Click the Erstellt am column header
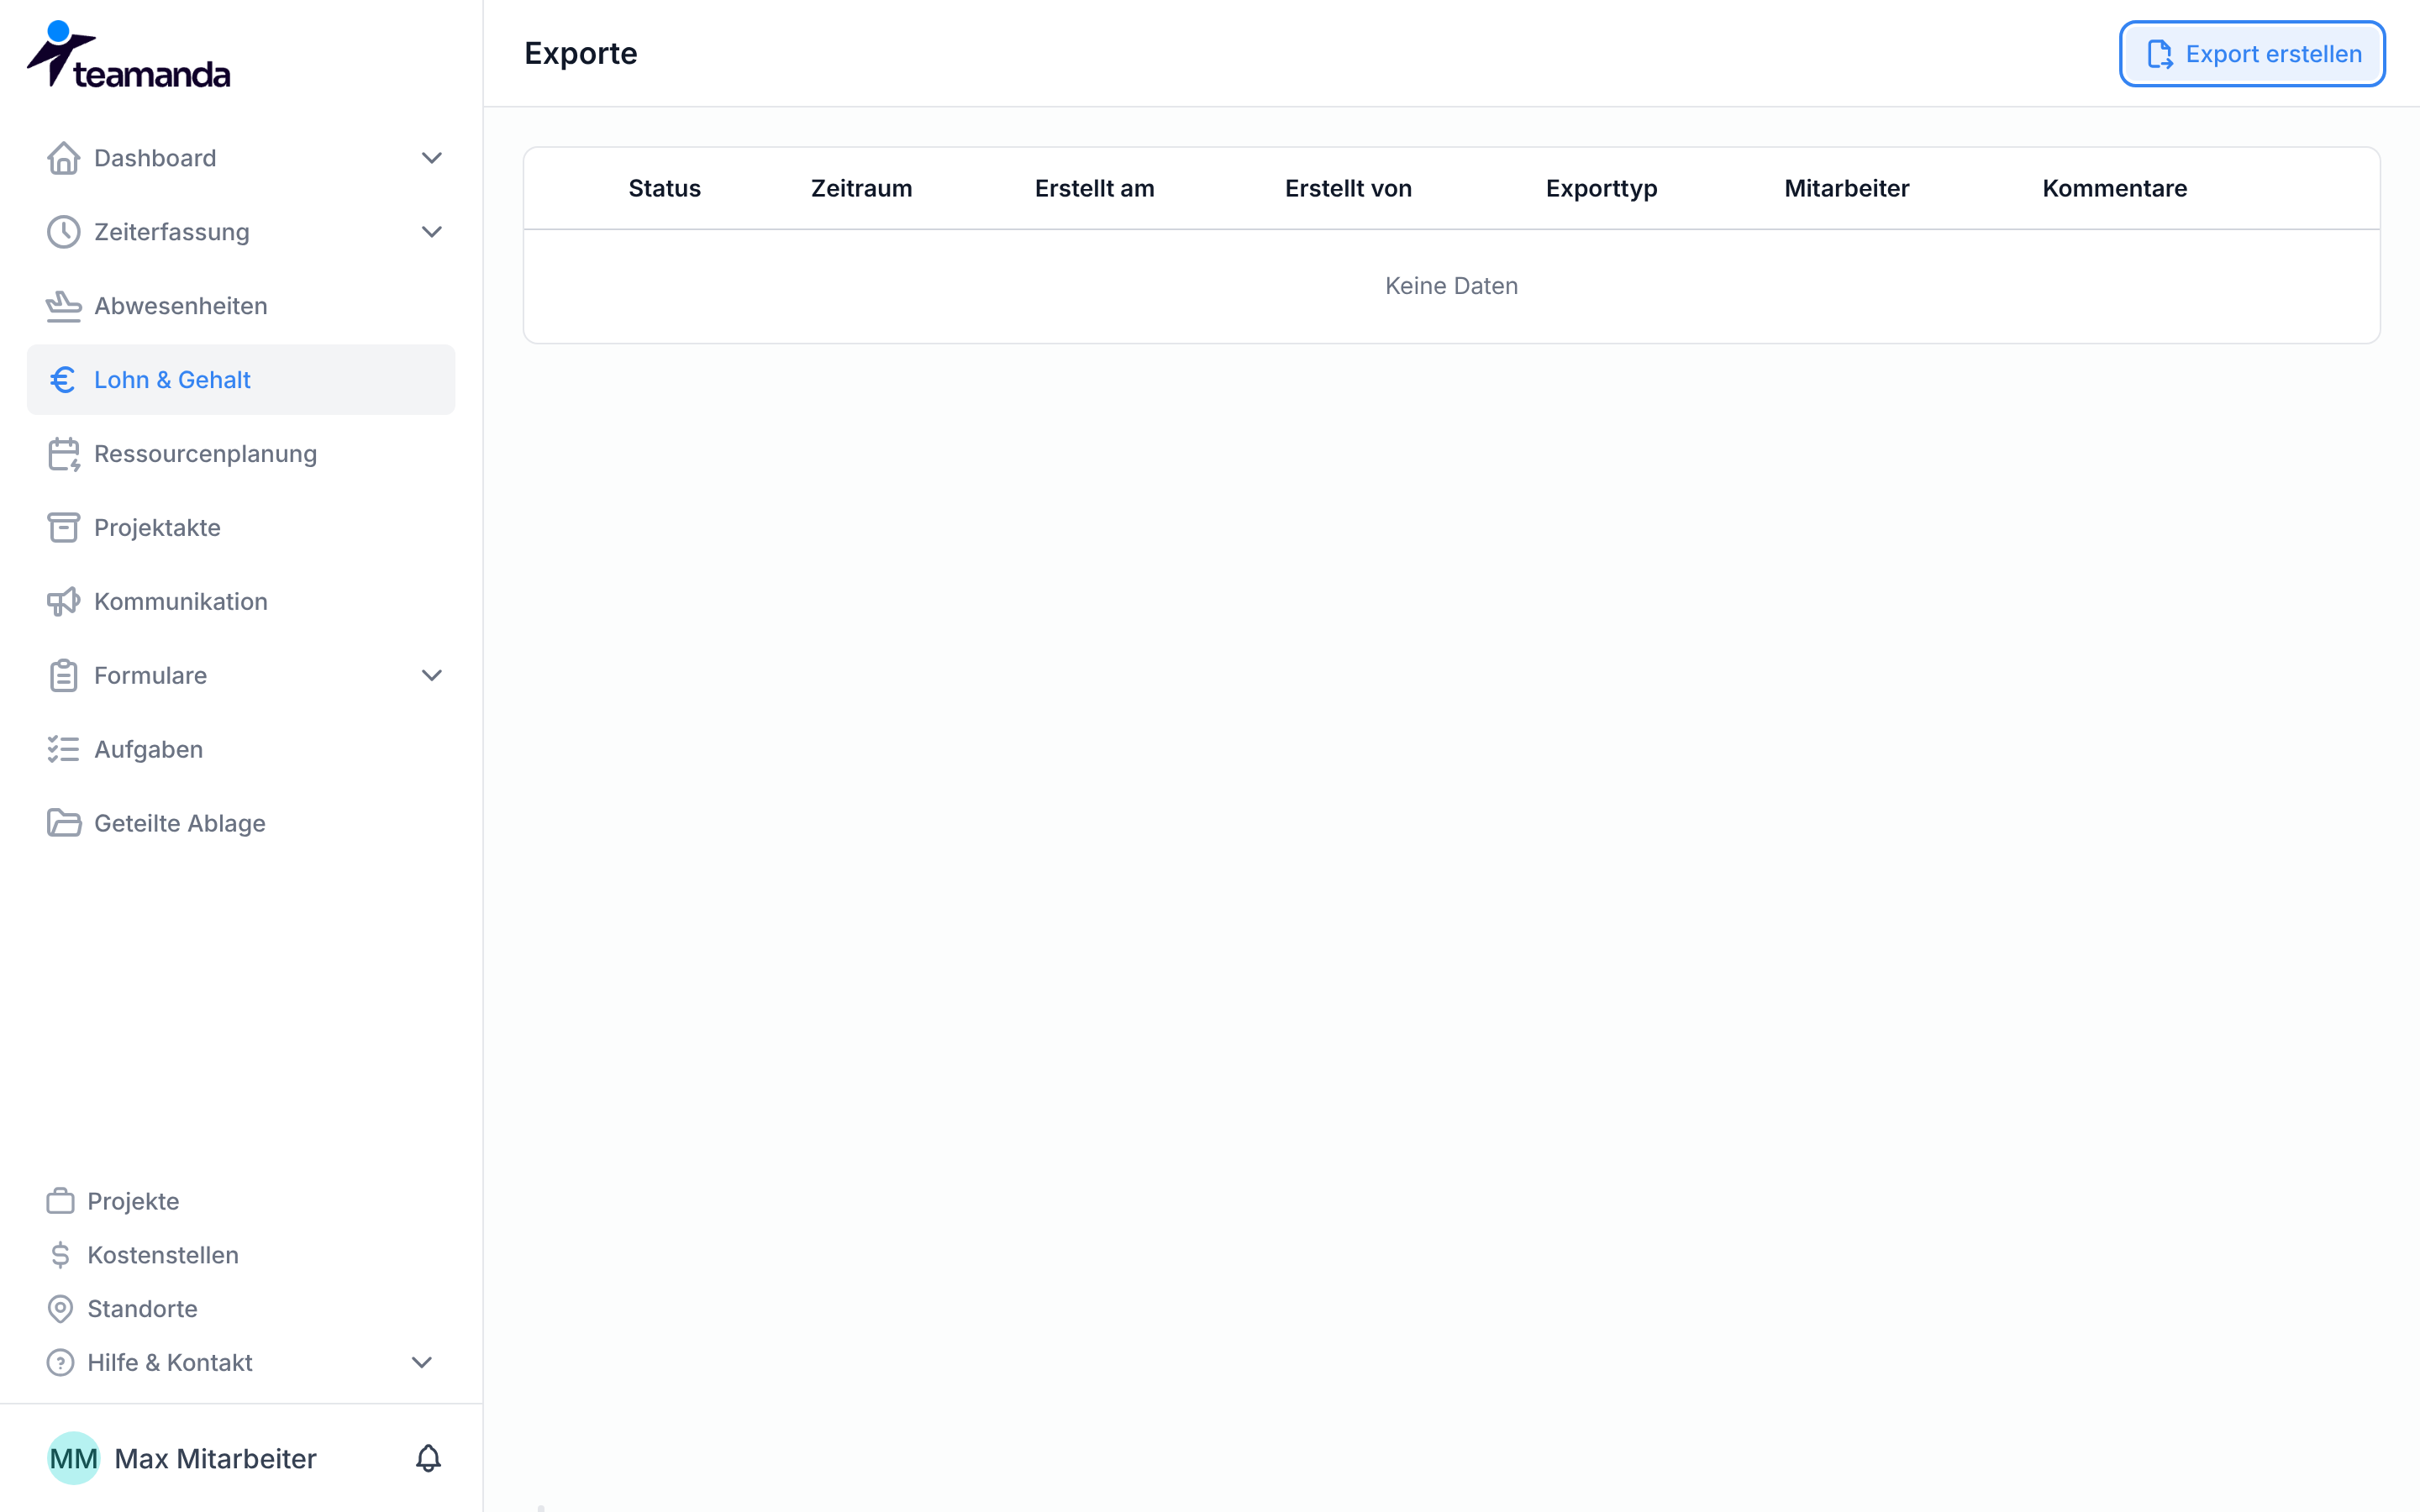The image size is (2420, 1512). pos(1095,189)
